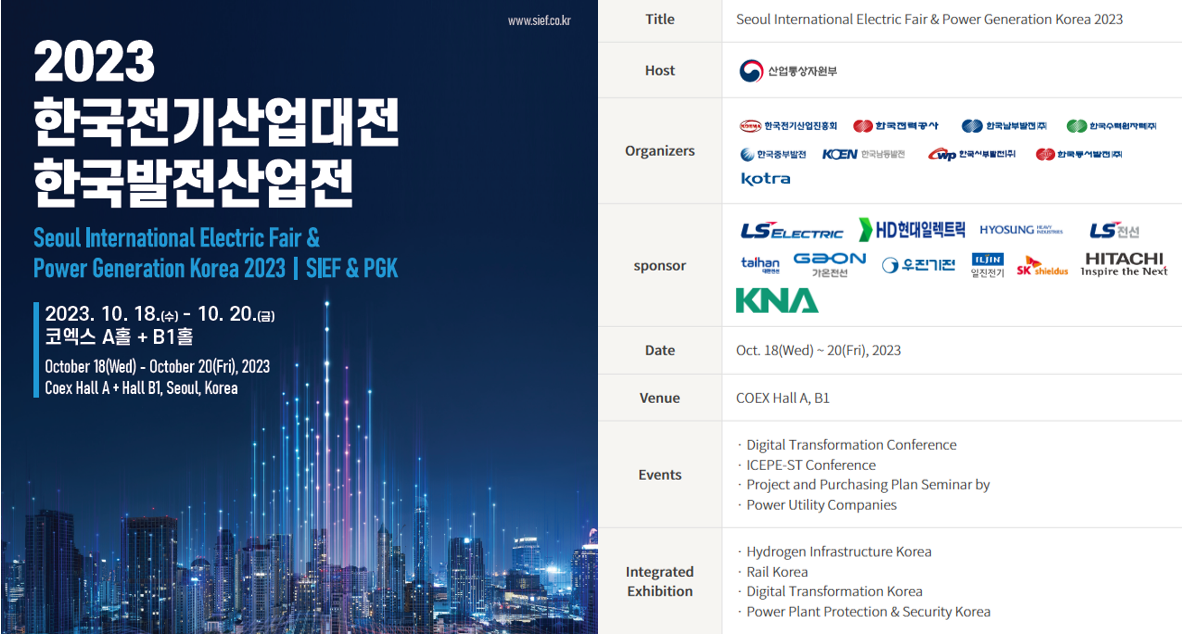Click the 'Organizers' row label
1182x634 pixels.
coord(660,151)
